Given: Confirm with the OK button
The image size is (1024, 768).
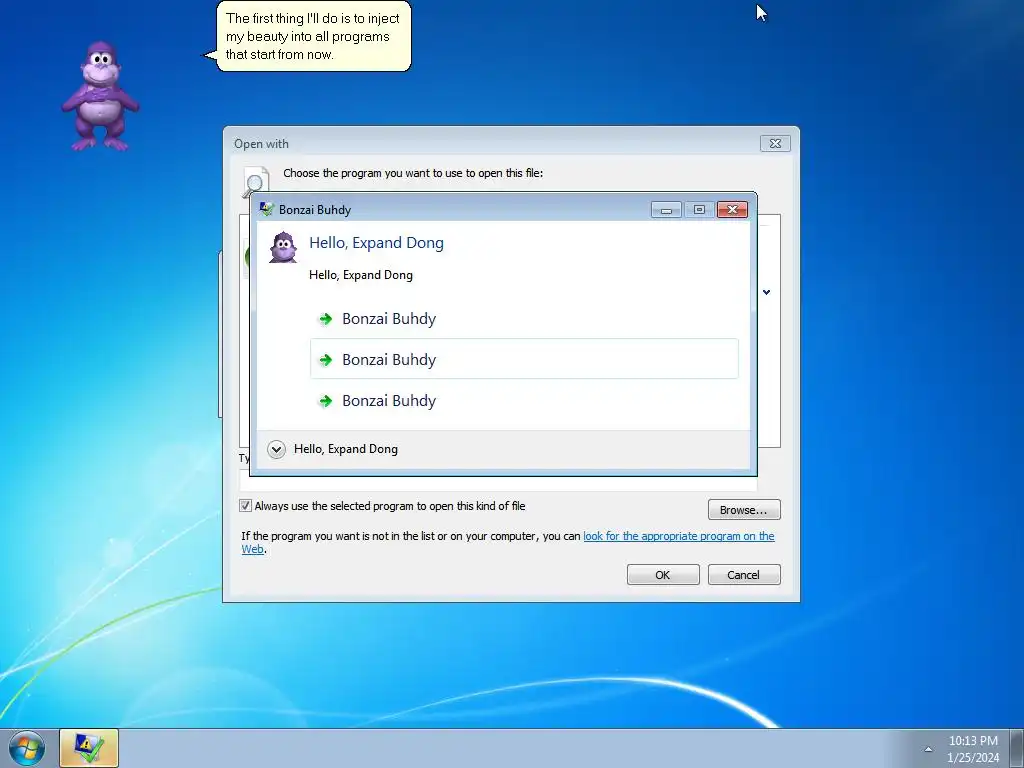Looking at the screenshot, I should (x=663, y=575).
